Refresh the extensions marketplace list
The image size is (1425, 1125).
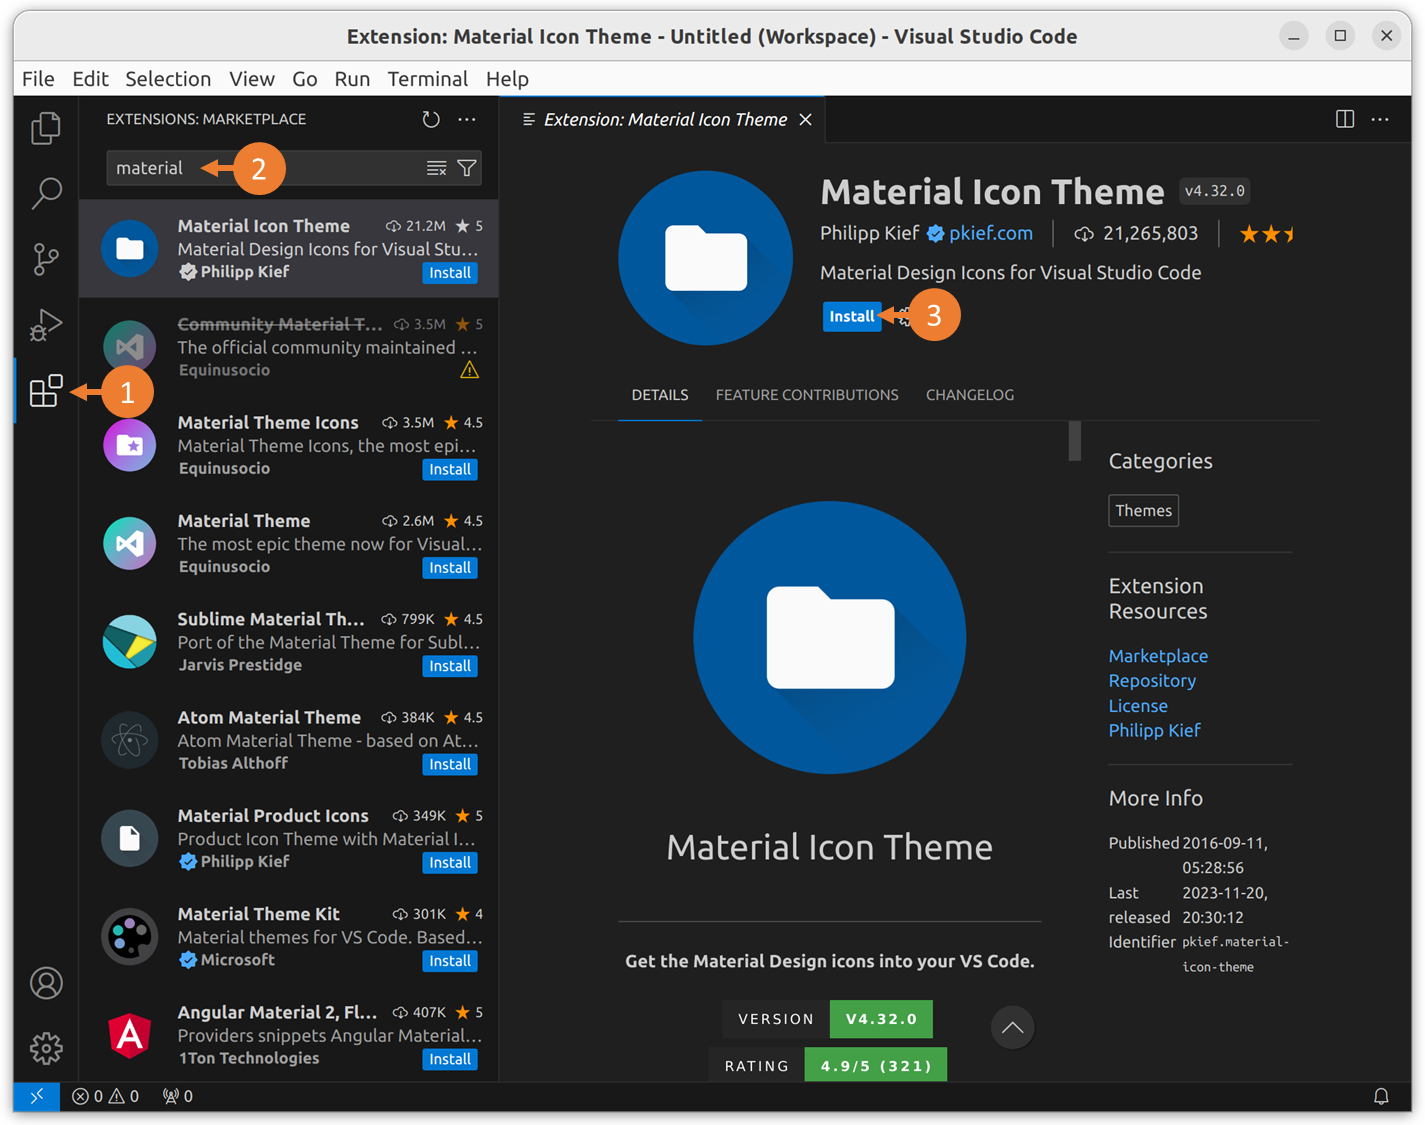tap(431, 119)
